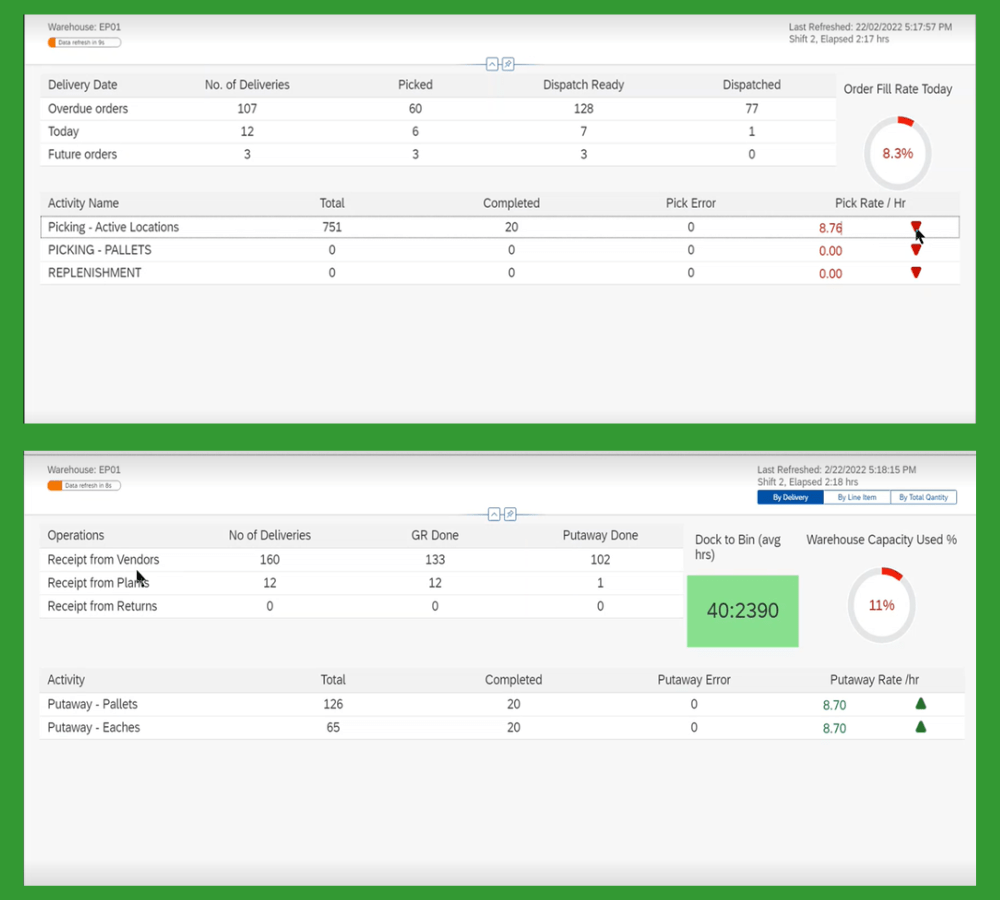The image size is (1000, 900).
Task: Click the Warehouse Capacity 11% donut chart
Action: (881, 605)
